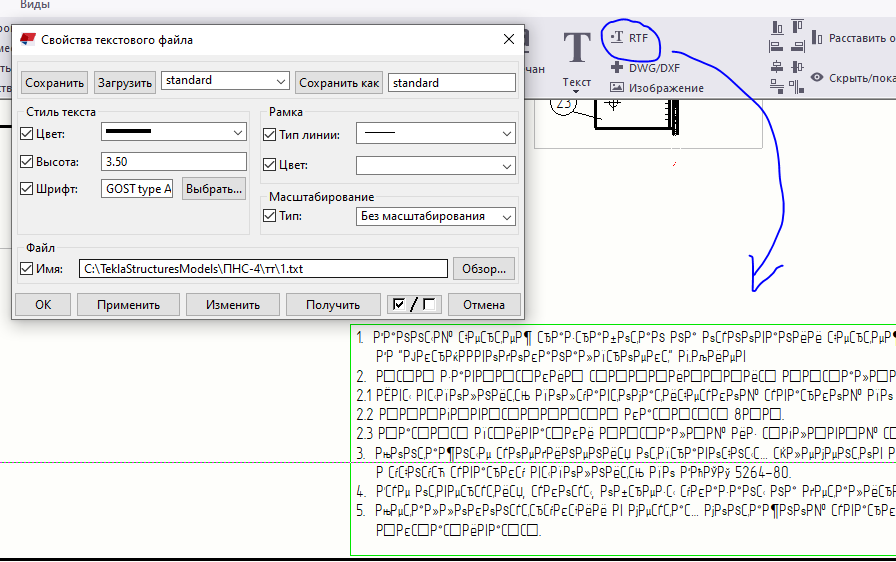
Task: Click the file name path field
Action: click(263, 268)
